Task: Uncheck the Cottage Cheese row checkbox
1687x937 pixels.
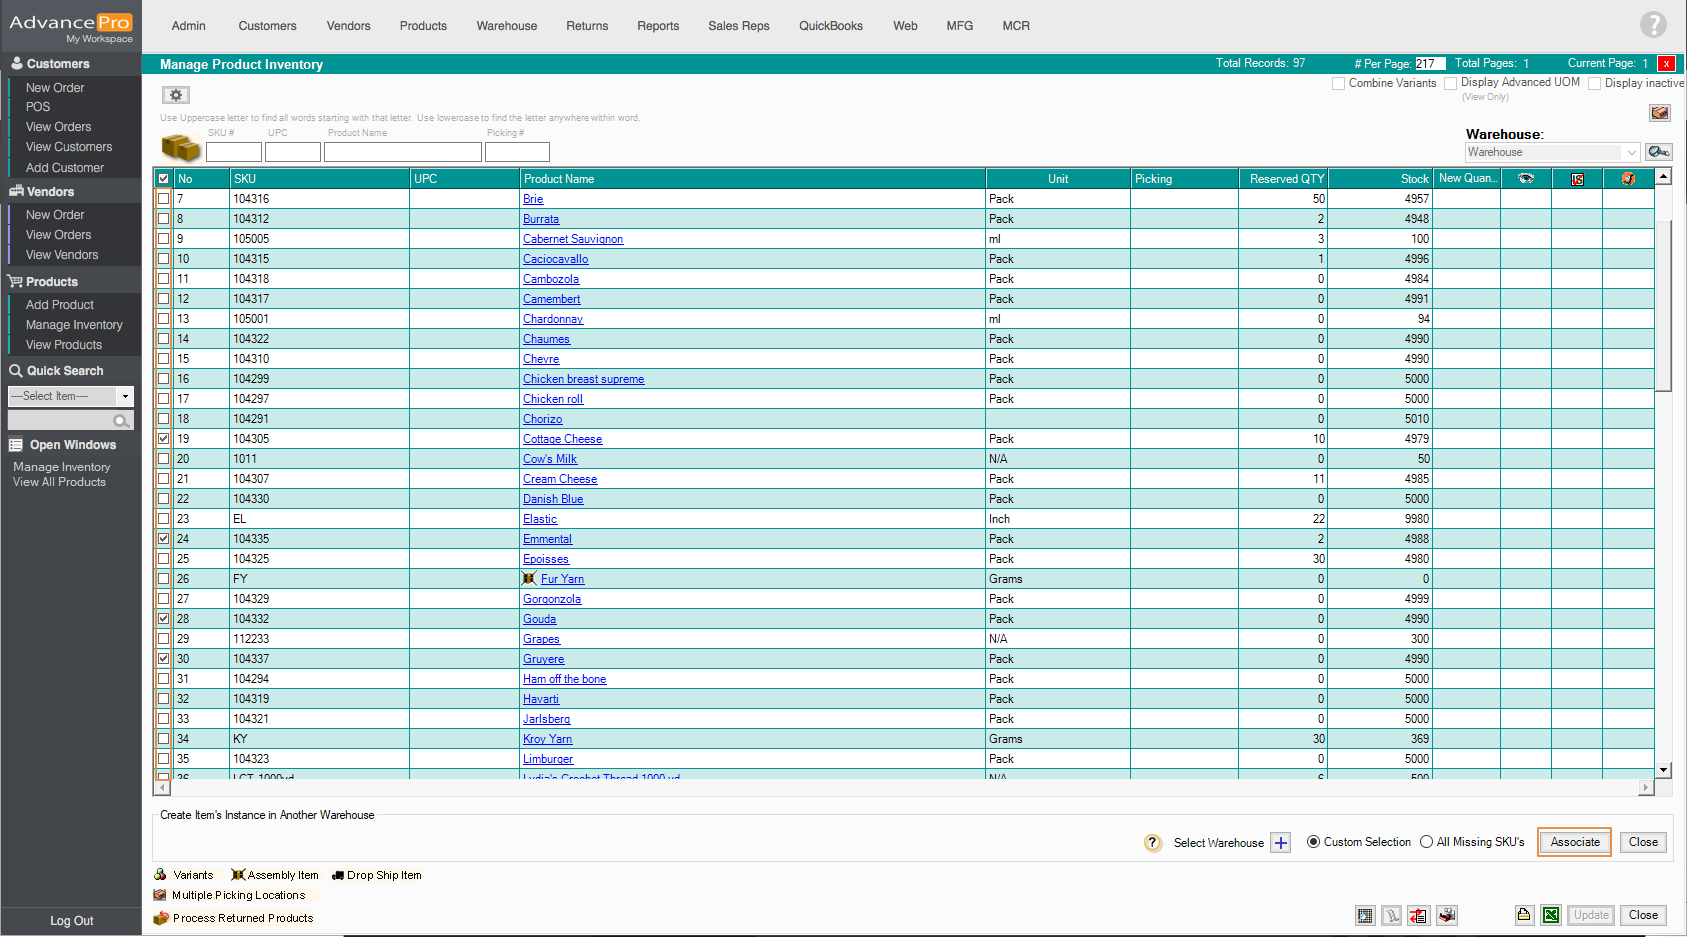Action: (x=164, y=439)
